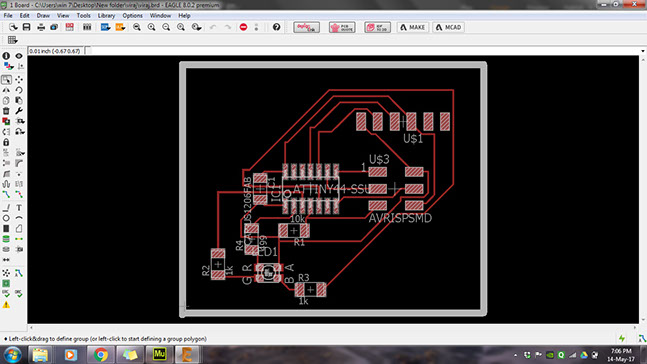Open the View menu
The height and width of the screenshot is (364, 647).
(63, 16)
